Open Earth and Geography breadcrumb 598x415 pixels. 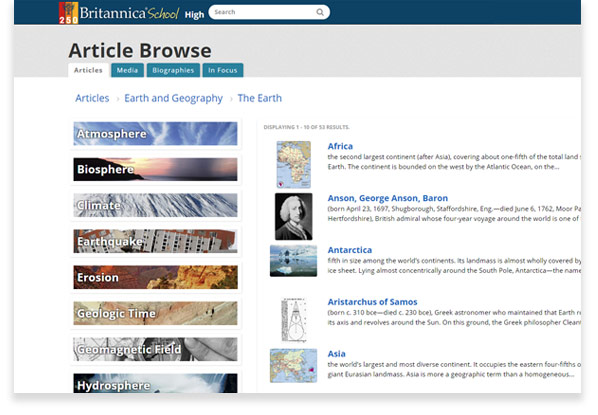click(x=174, y=98)
